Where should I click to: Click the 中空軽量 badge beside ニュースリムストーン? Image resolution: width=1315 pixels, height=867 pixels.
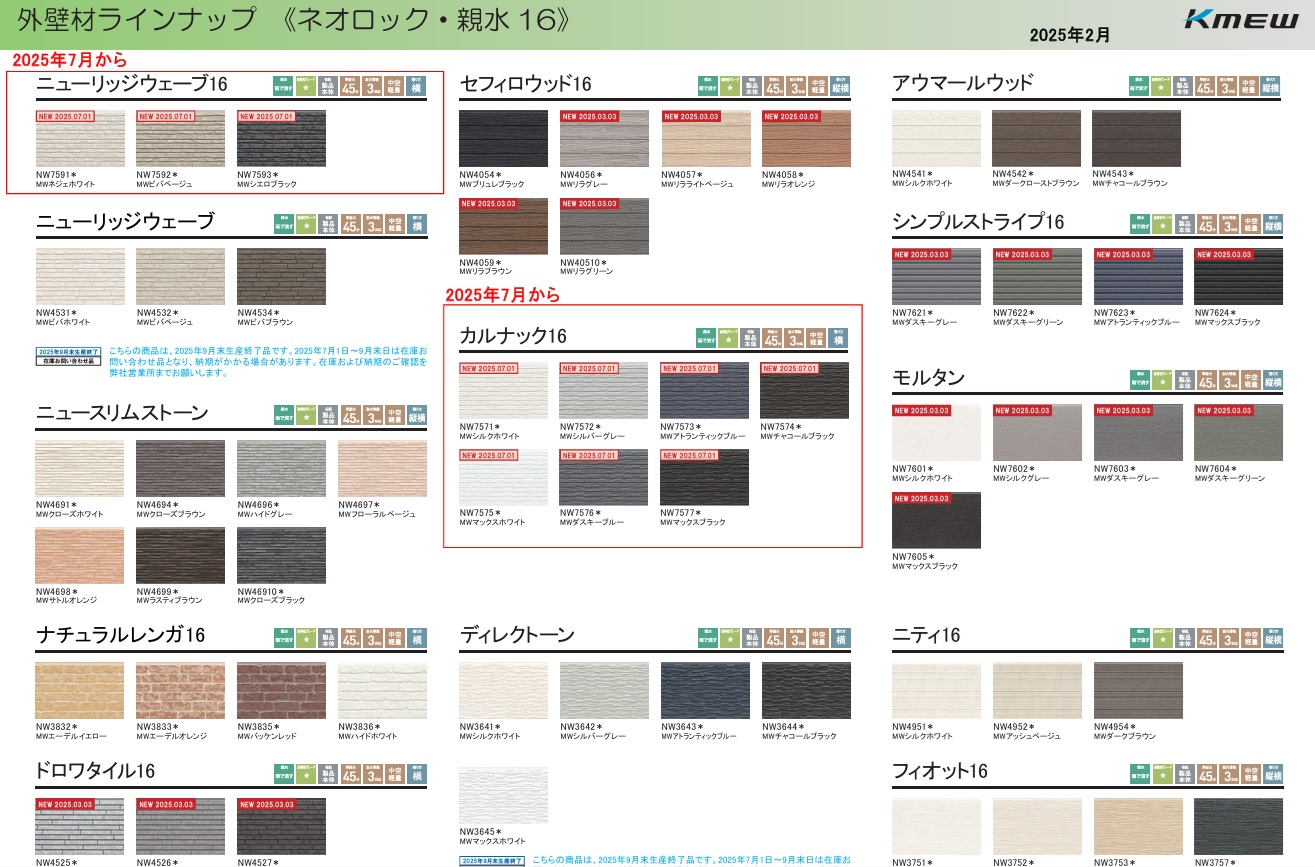(x=394, y=415)
